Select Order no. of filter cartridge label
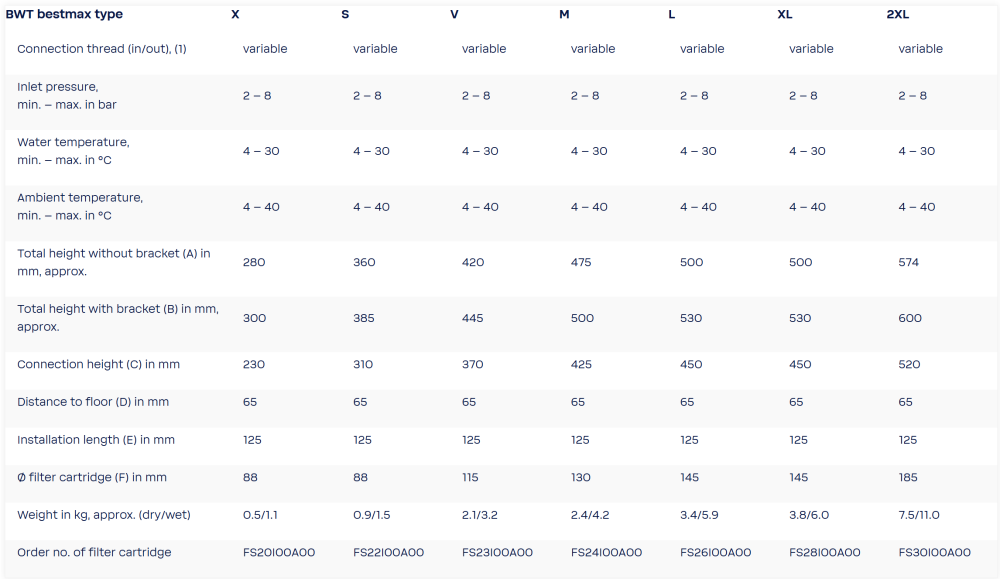The image size is (1000, 579). click(94, 552)
